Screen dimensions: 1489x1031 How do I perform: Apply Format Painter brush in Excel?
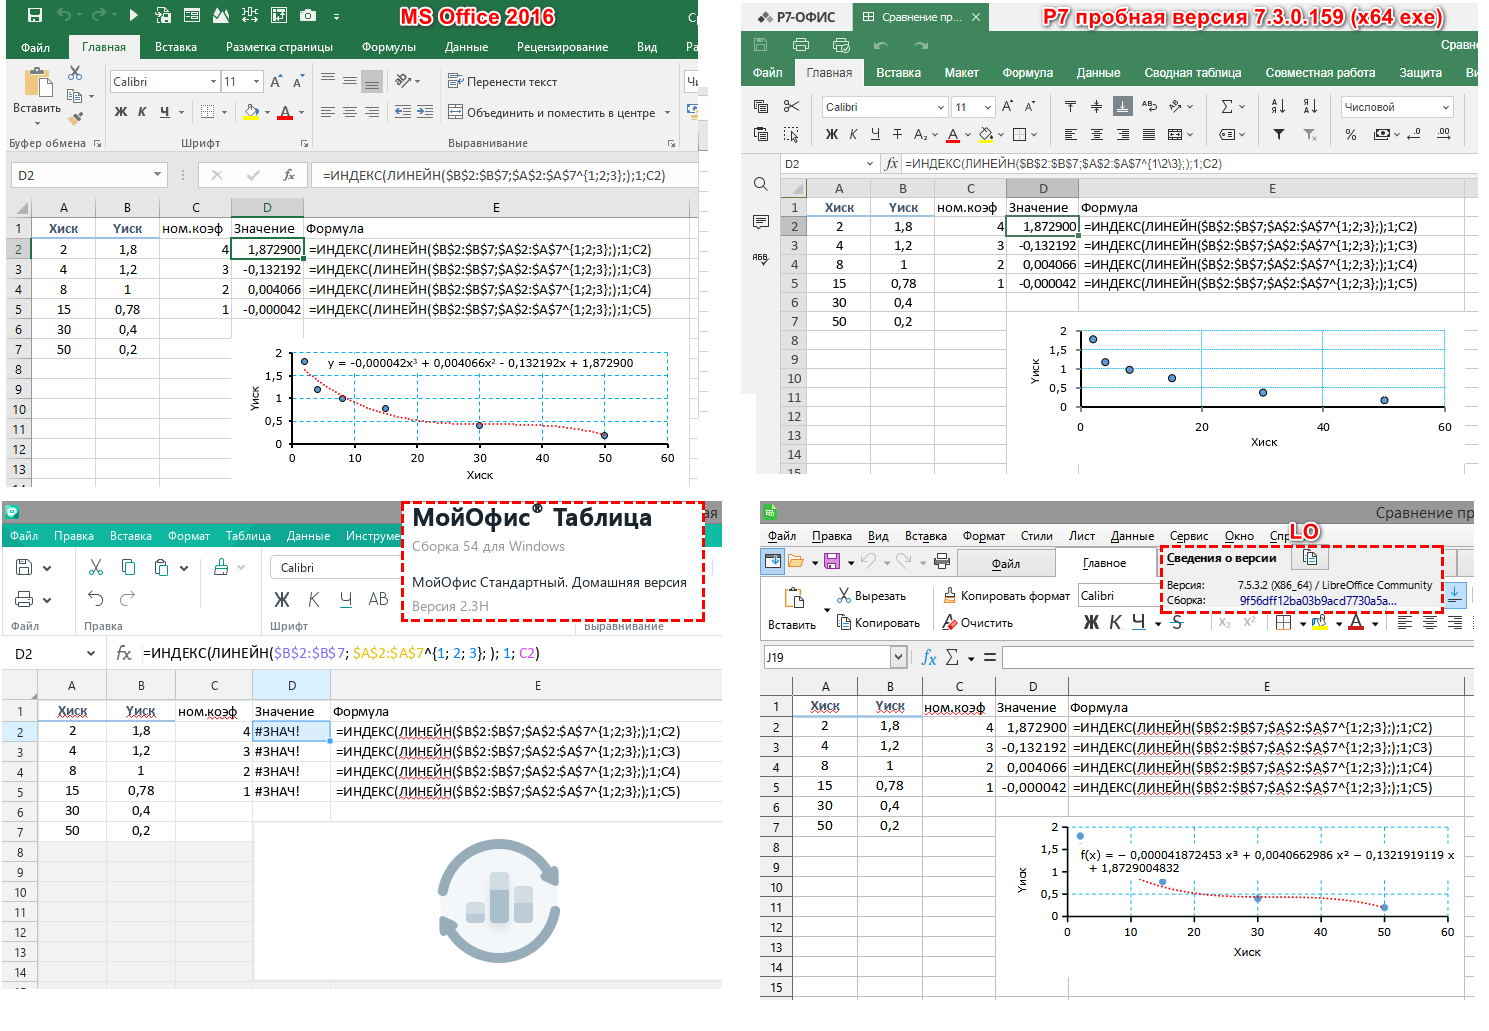(x=76, y=118)
